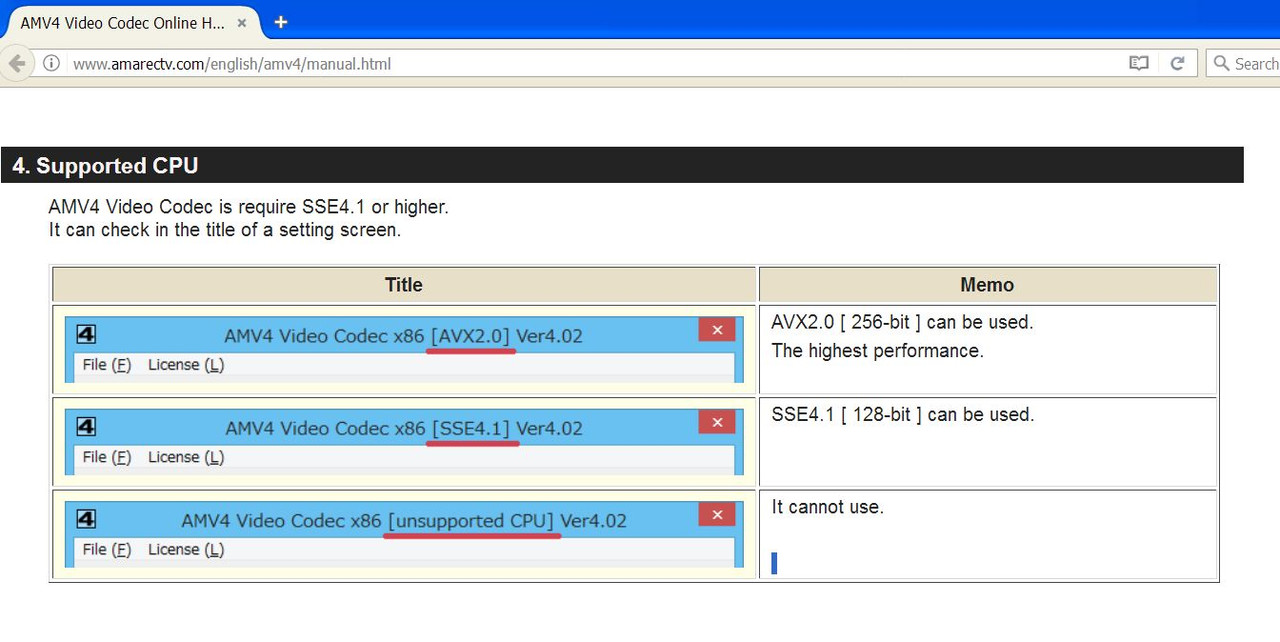Open File (F) menu in AVX2.0 screenshot
1280x642 pixels.
(107, 365)
